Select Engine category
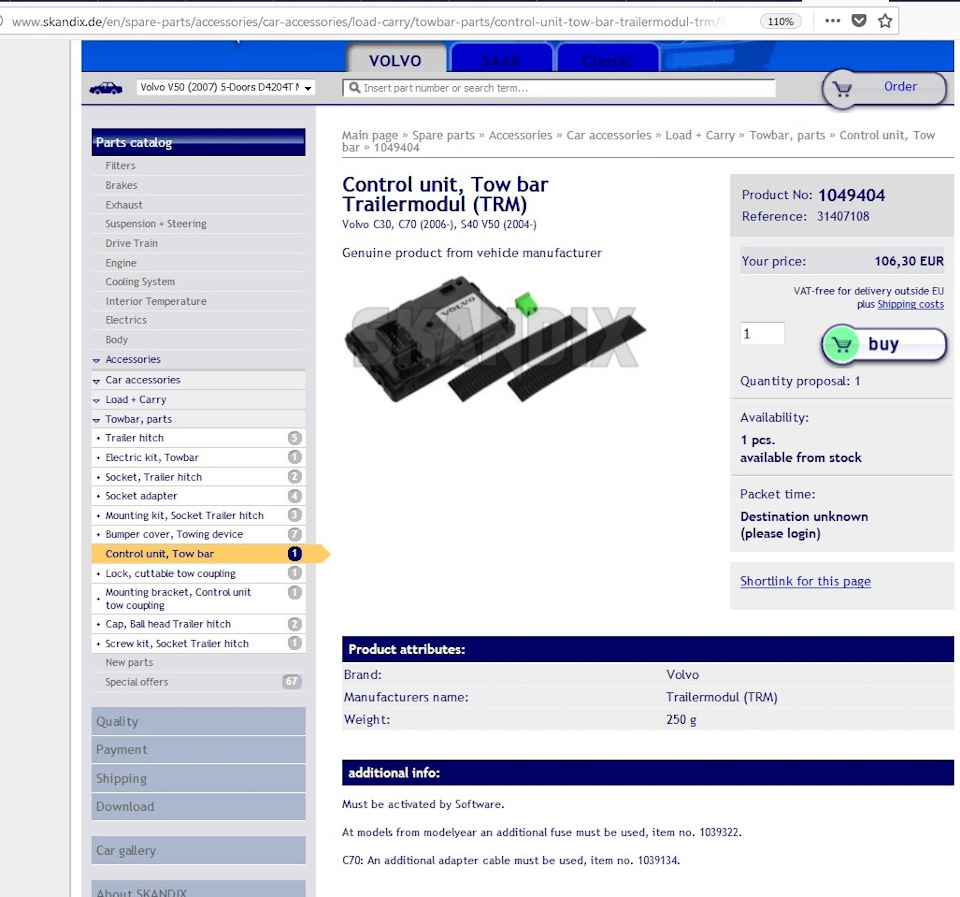 (x=121, y=263)
